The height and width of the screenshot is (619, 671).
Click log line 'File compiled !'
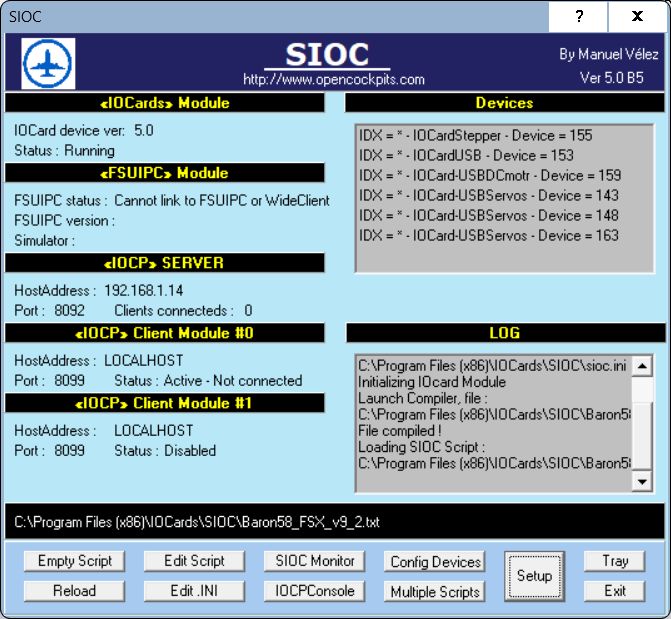(399, 431)
